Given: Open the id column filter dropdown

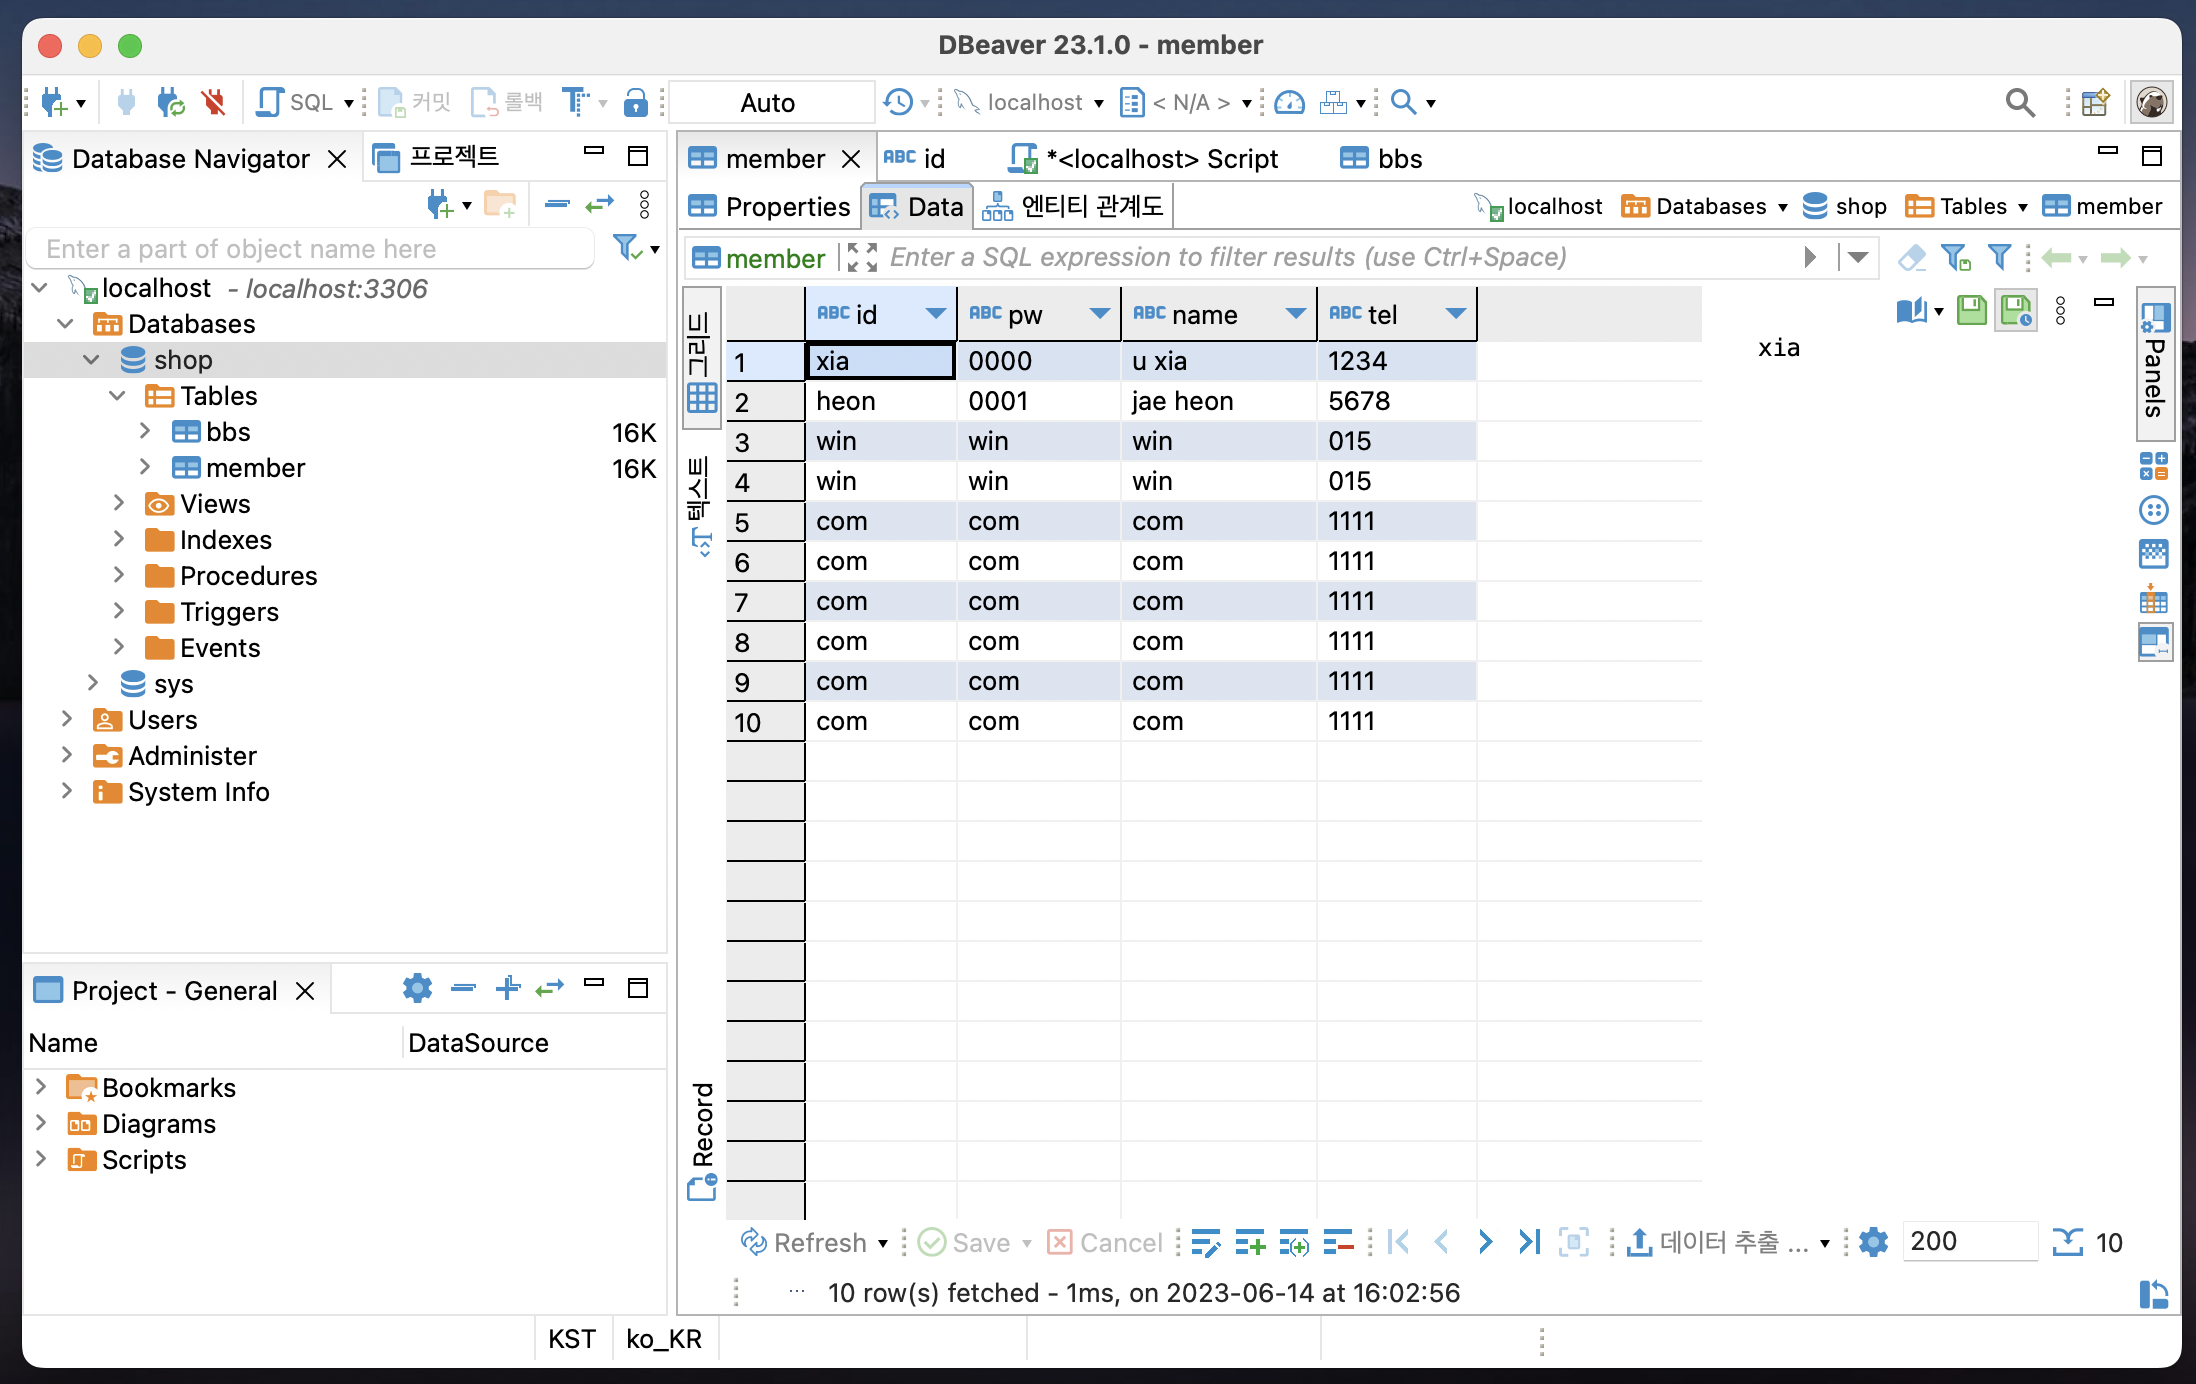Looking at the screenshot, I should 936,314.
